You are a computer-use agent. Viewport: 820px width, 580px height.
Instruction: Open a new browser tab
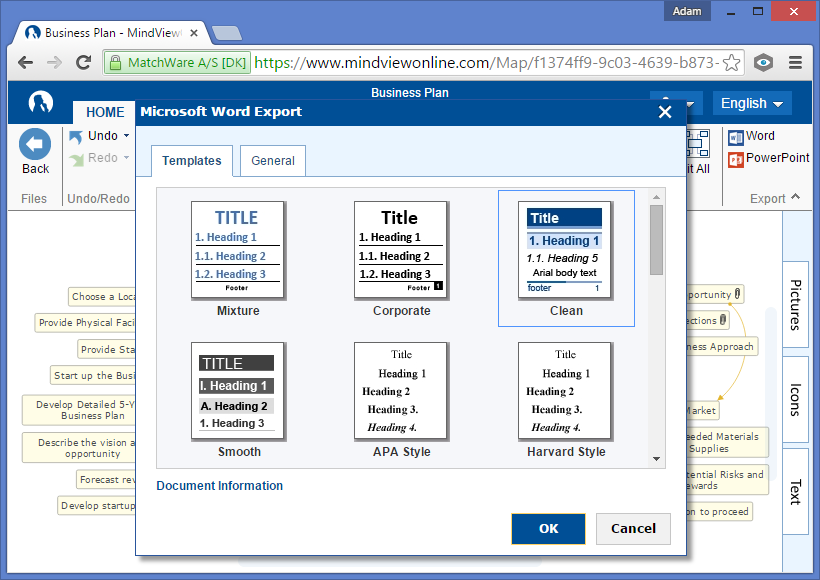pyautogui.click(x=227, y=33)
